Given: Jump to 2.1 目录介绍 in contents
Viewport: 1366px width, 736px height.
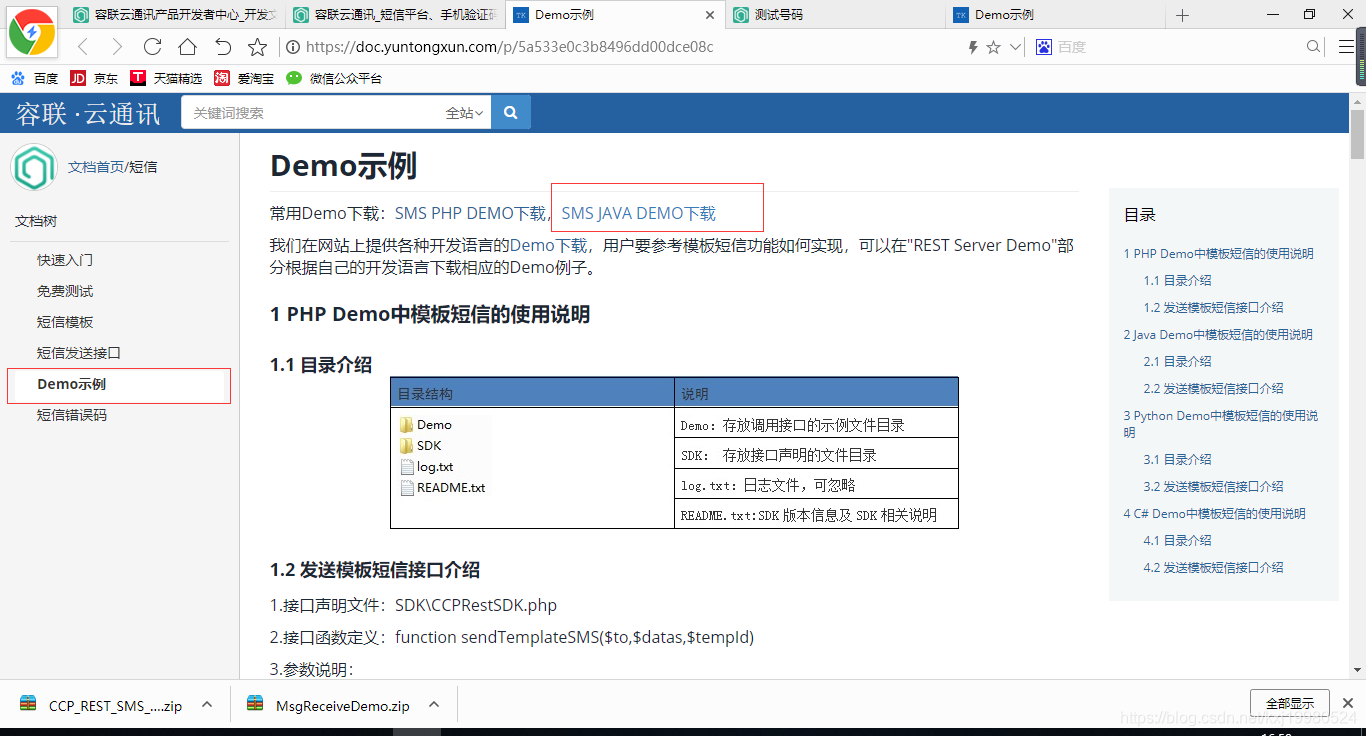Looking at the screenshot, I should 1177,362.
